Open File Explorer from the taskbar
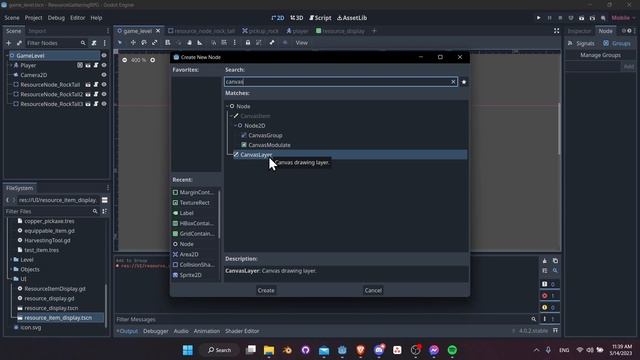The image size is (640, 360). (269, 350)
